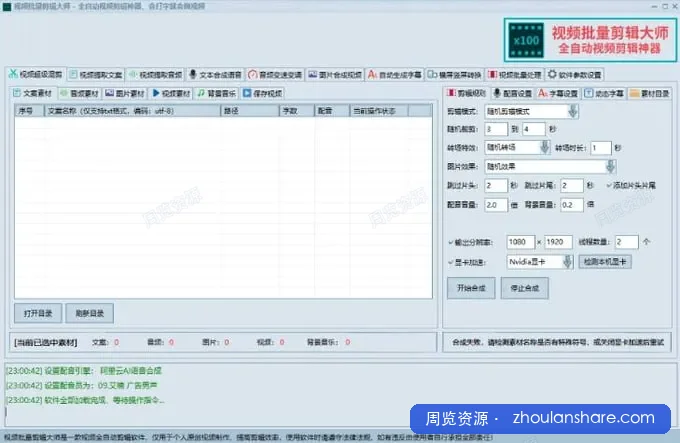680x443 pixels.
Task: Click the 背景音量 value field
Action: (x=572, y=205)
